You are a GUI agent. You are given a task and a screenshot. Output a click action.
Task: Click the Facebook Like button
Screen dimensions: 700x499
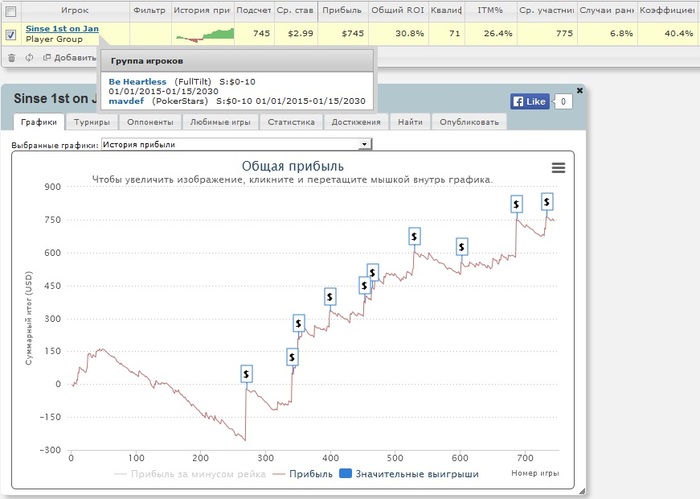(529, 102)
